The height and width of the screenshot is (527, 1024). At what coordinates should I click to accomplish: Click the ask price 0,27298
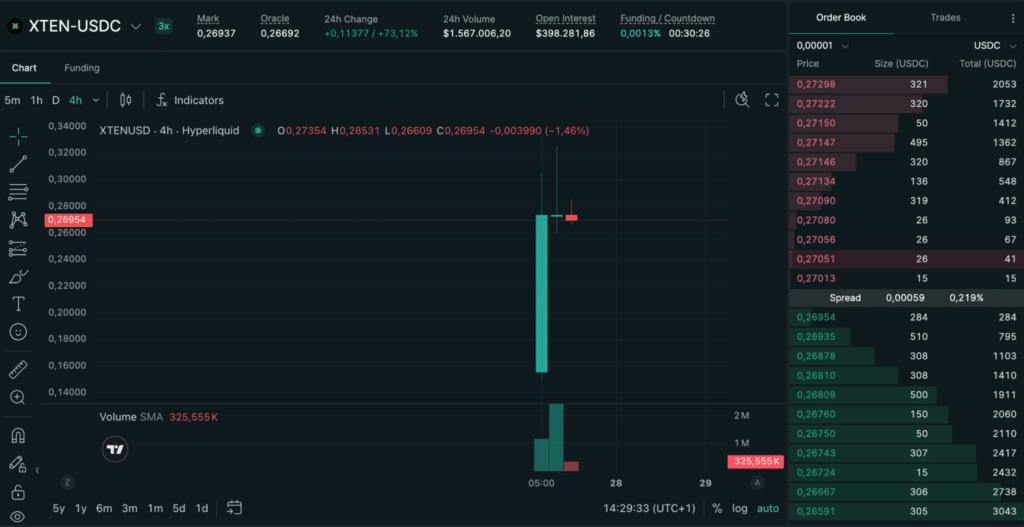[816, 84]
